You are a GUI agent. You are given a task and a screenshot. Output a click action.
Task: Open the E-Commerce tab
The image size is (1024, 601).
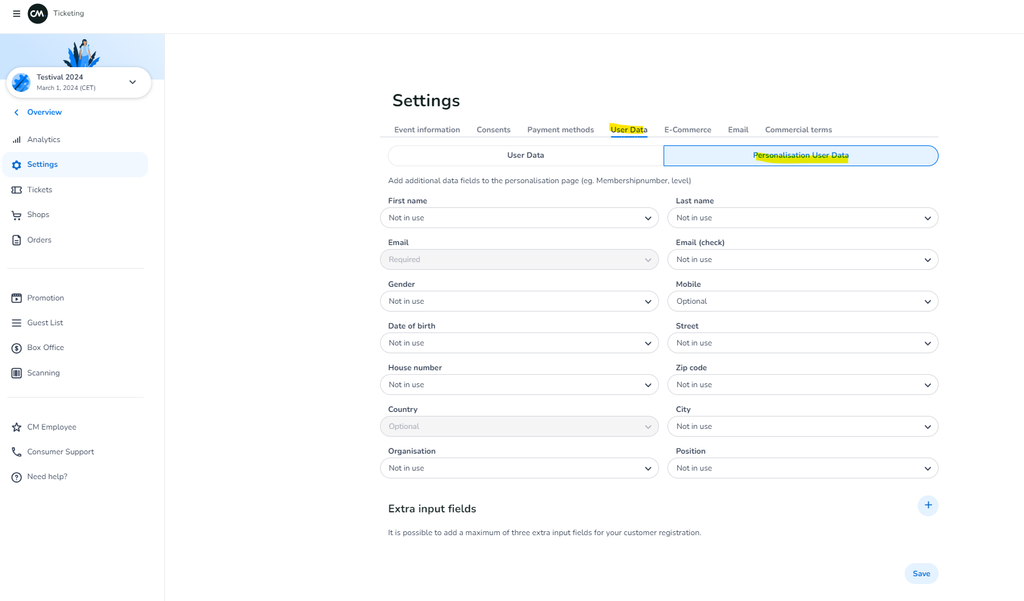click(x=687, y=130)
